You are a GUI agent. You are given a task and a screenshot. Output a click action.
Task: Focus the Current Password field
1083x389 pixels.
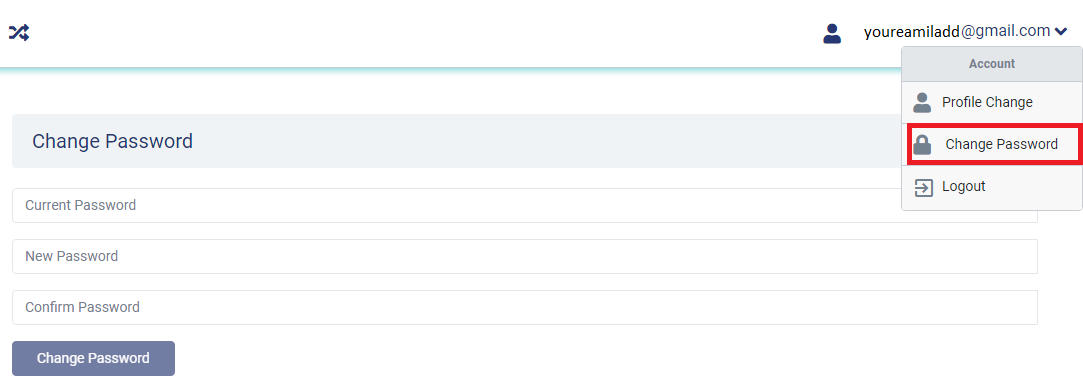click(525, 205)
